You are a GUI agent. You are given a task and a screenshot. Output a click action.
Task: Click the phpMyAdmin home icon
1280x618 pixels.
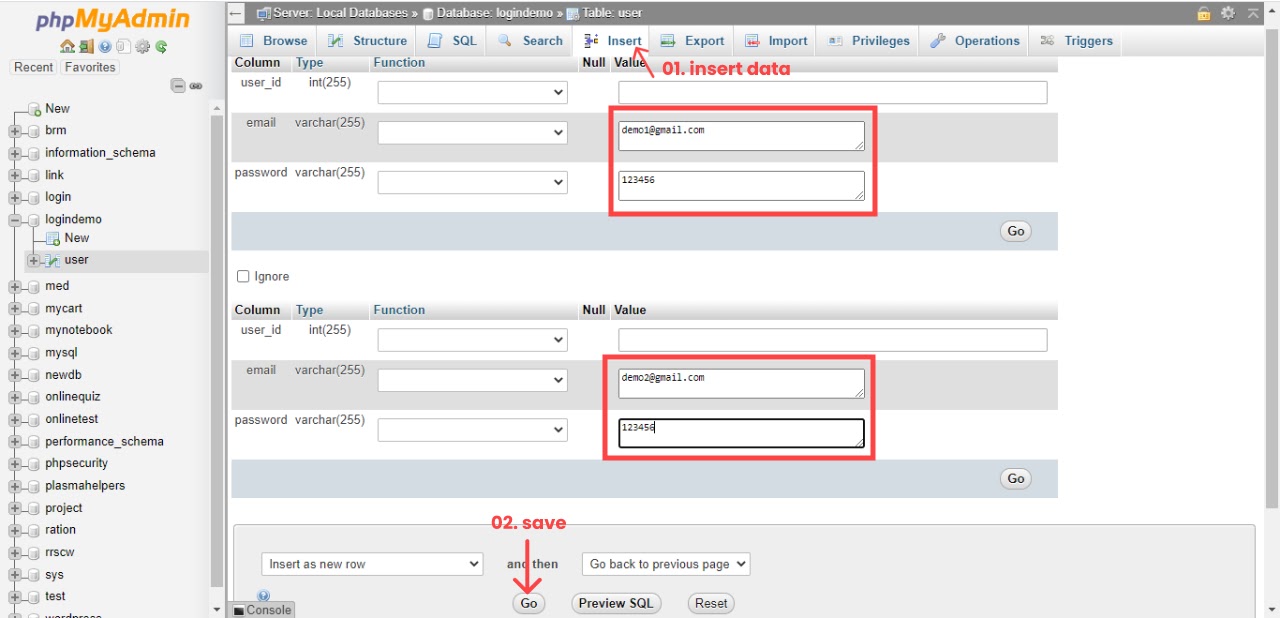pyautogui.click(x=67, y=46)
